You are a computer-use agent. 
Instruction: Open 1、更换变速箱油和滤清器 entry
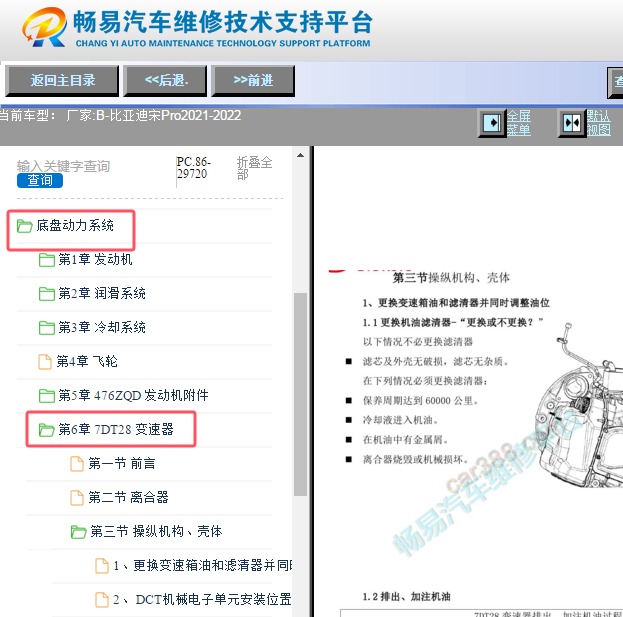(x=202, y=565)
